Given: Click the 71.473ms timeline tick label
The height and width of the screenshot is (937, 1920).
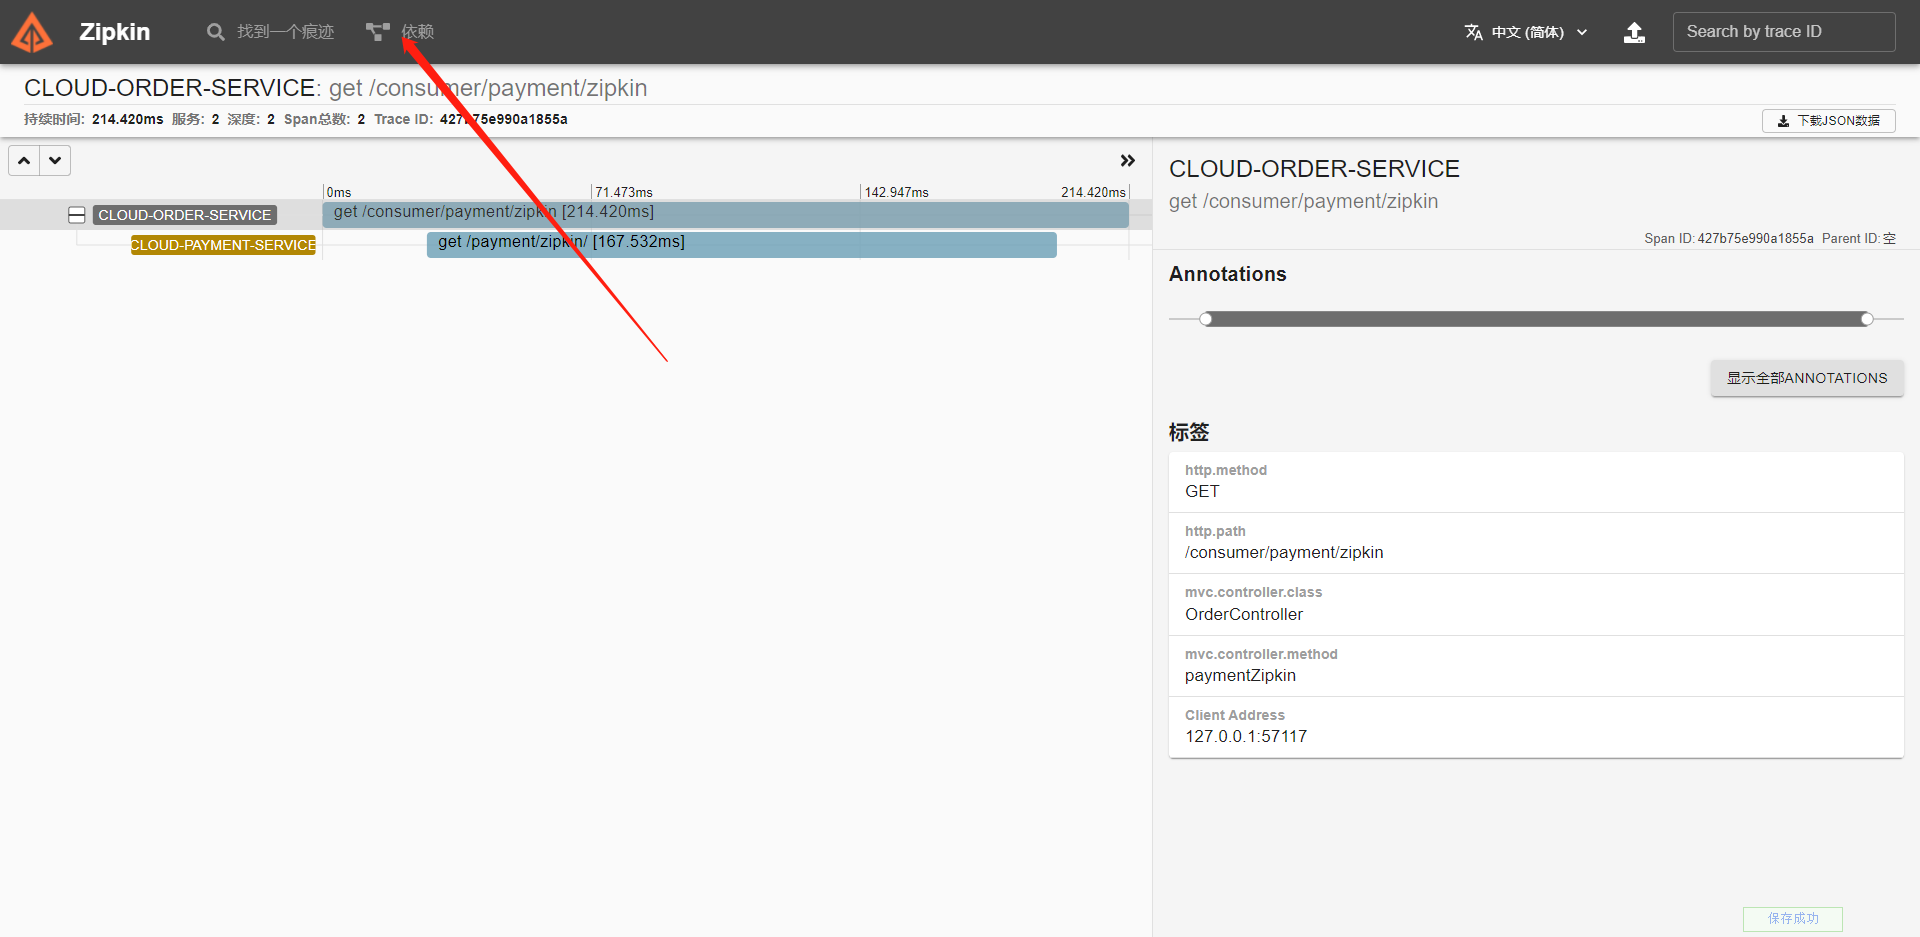Looking at the screenshot, I should [624, 192].
